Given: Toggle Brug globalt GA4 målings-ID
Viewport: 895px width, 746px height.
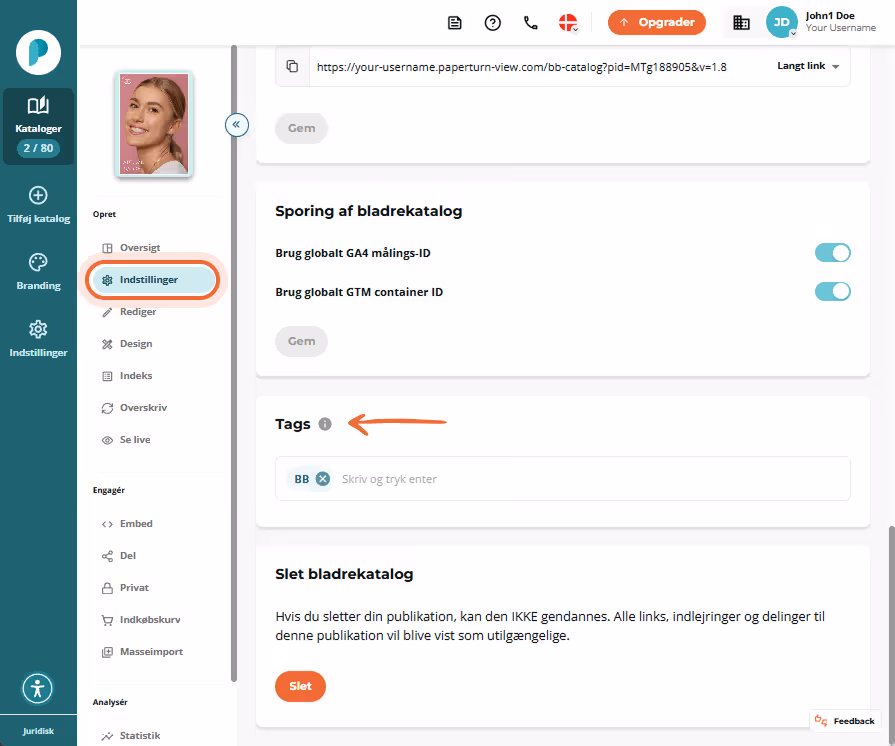Looking at the screenshot, I should (x=832, y=253).
